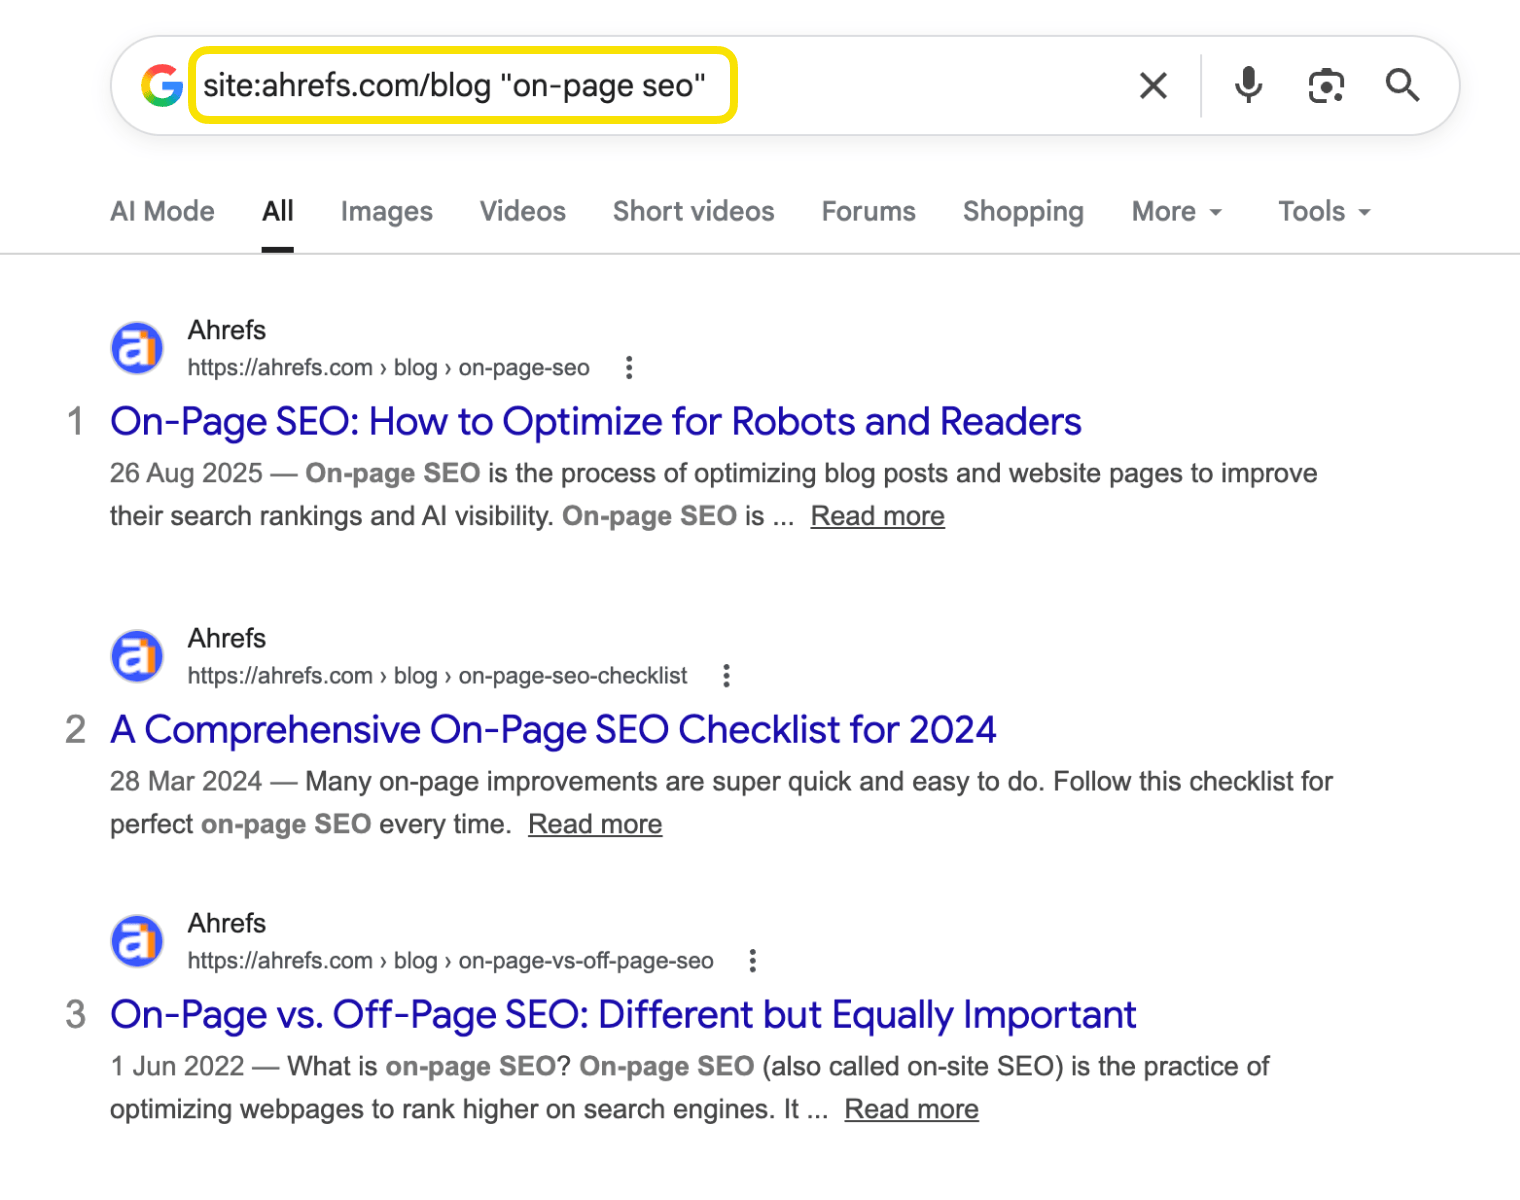Click the Ahrefs favicon on the first result
This screenshot has height=1200, width=1520.
pyautogui.click(x=137, y=347)
